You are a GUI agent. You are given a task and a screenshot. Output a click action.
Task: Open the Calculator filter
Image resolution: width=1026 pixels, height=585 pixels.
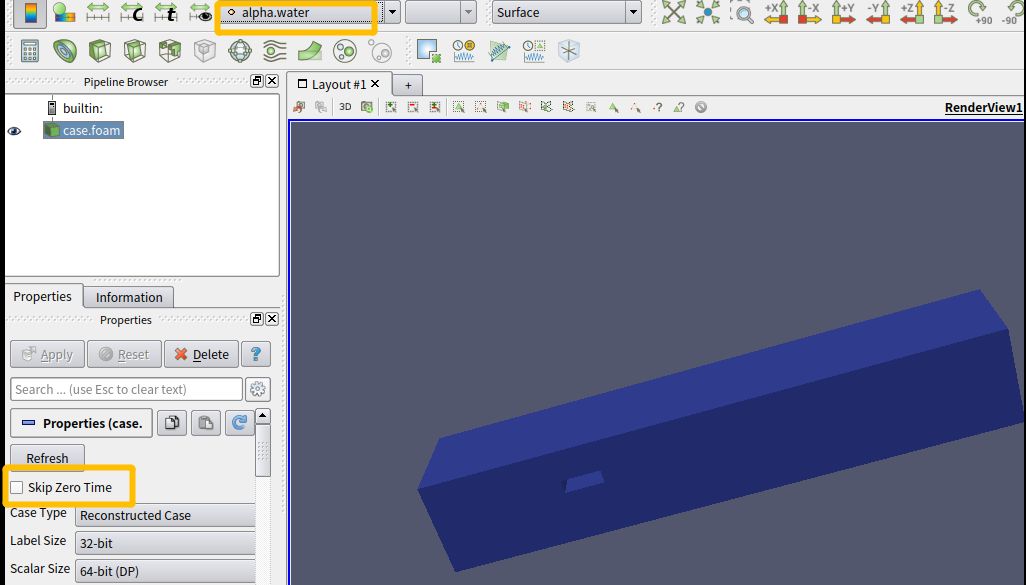coord(30,51)
